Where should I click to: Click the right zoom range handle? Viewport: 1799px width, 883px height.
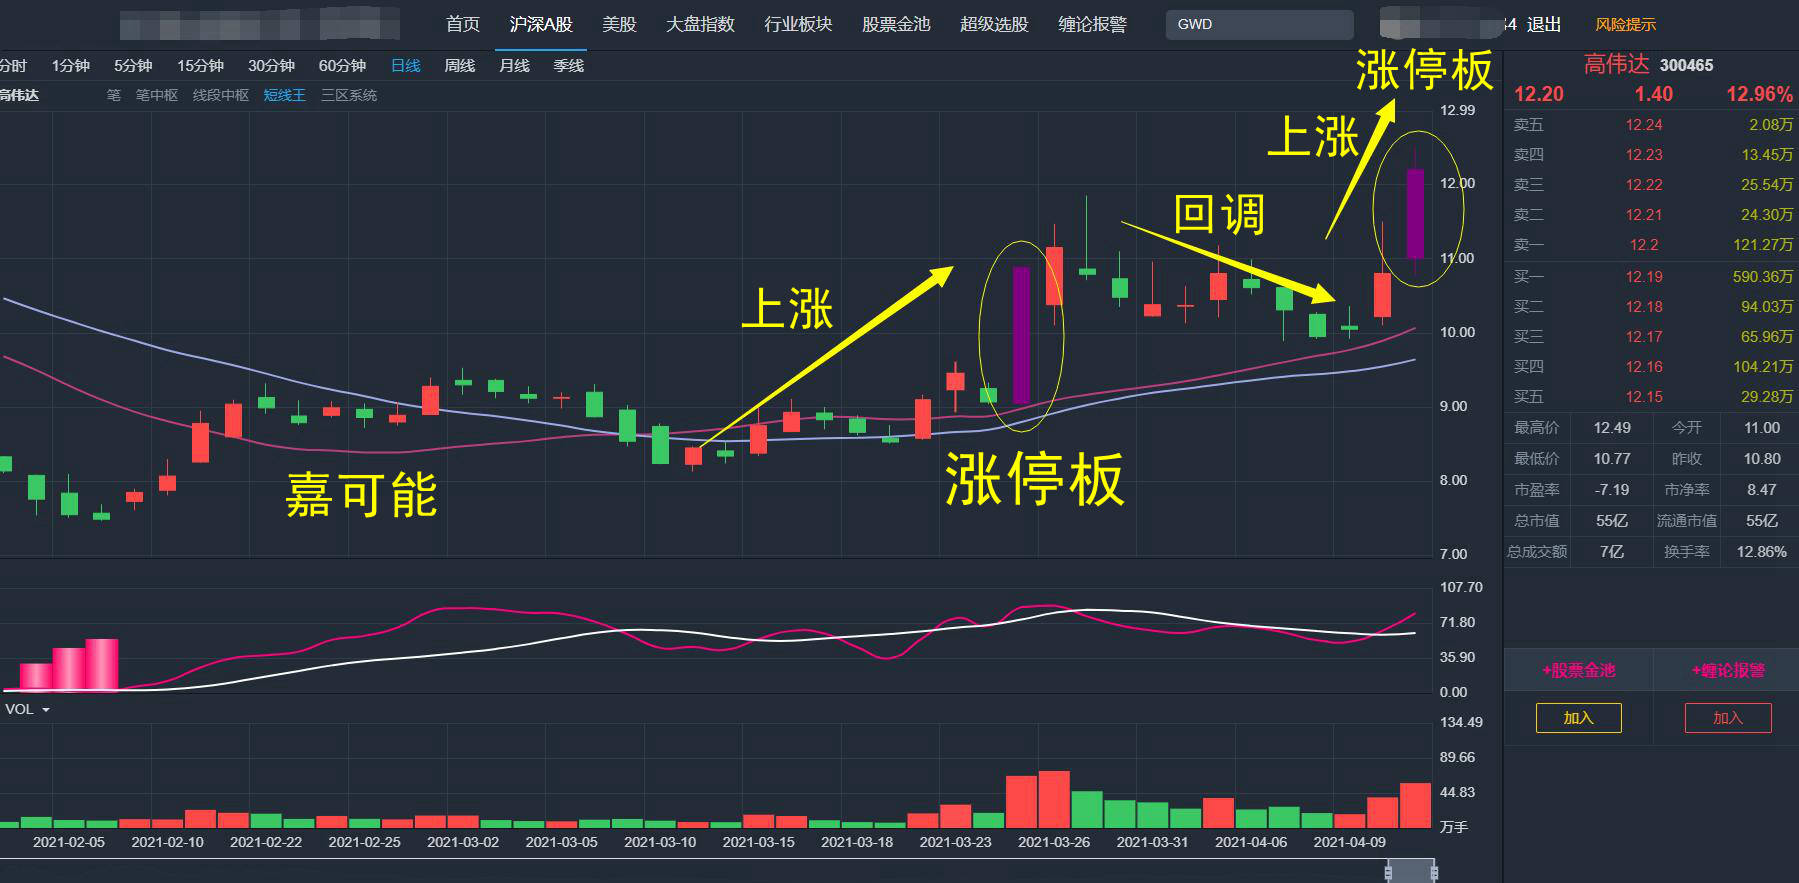[1435, 872]
